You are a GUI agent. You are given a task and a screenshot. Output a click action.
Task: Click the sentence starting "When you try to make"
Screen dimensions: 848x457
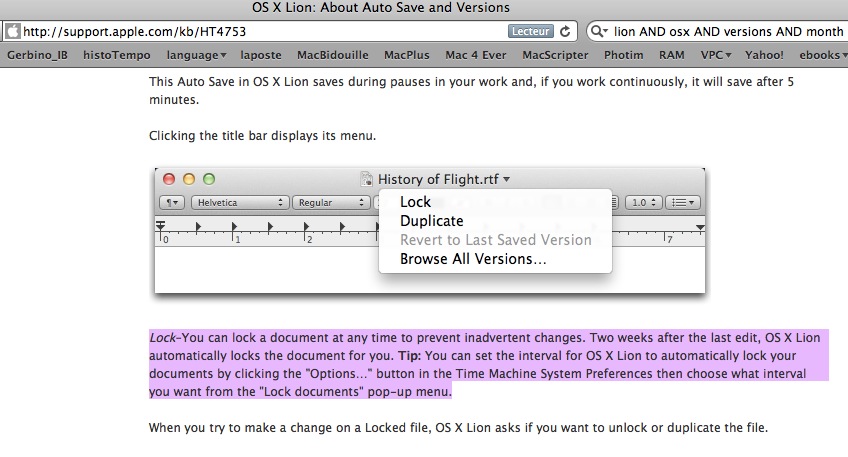[458, 428]
